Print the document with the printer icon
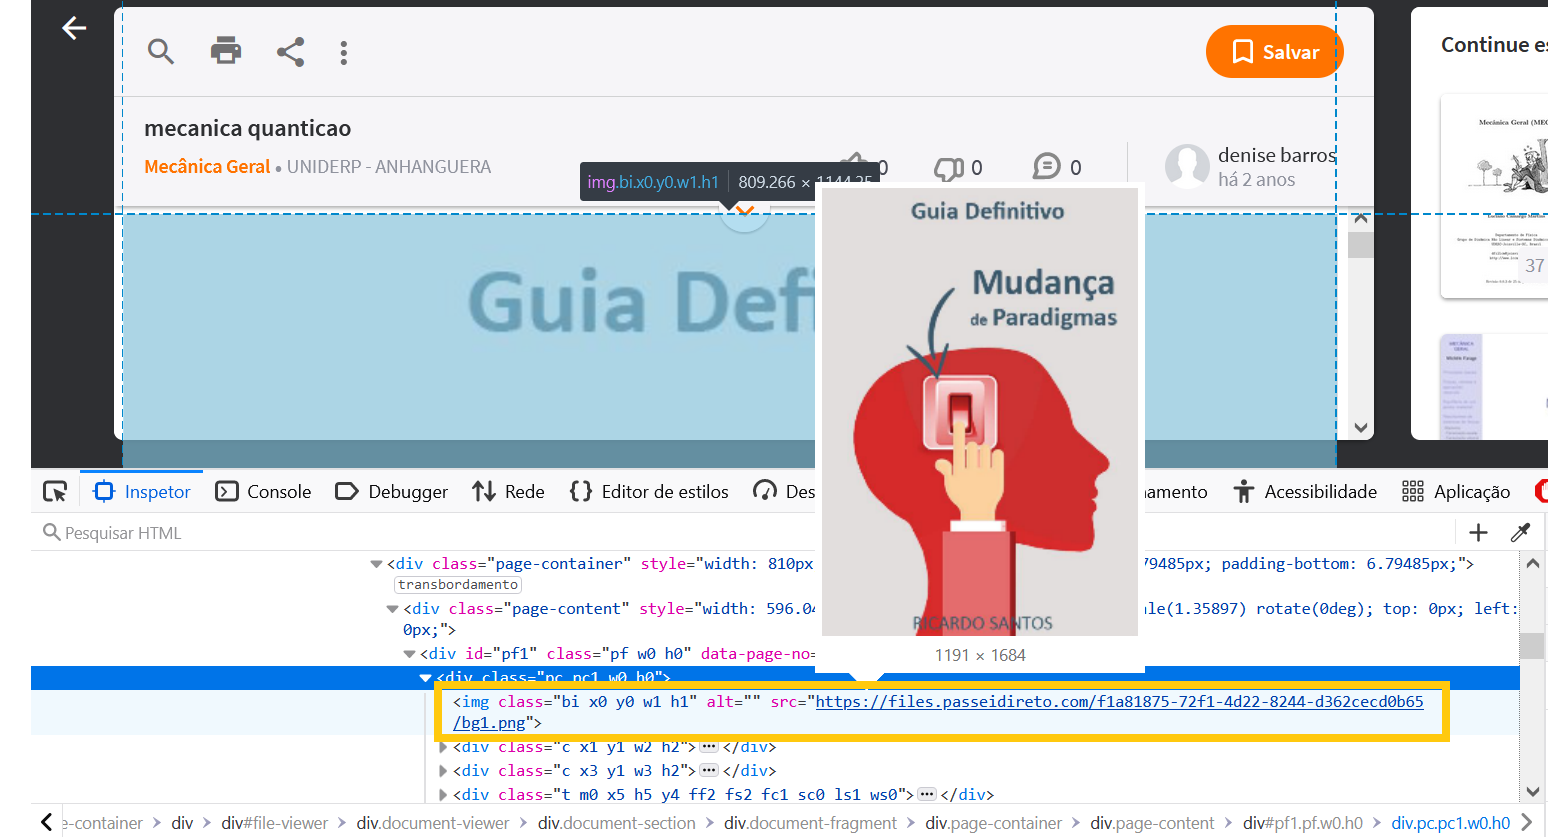1548x837 pixels. point(226,50)
